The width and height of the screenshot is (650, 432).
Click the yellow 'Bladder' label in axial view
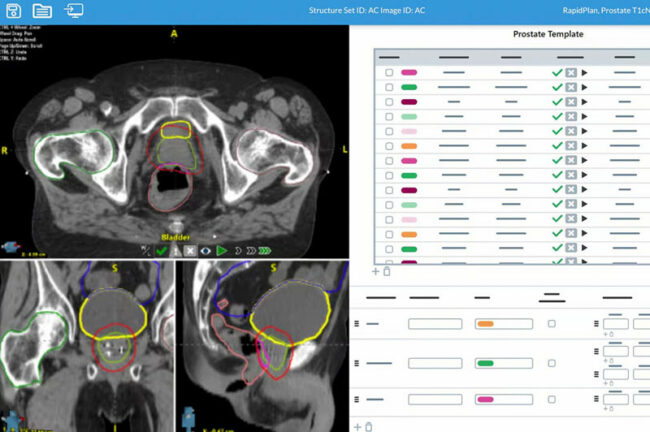click(175, 237)
